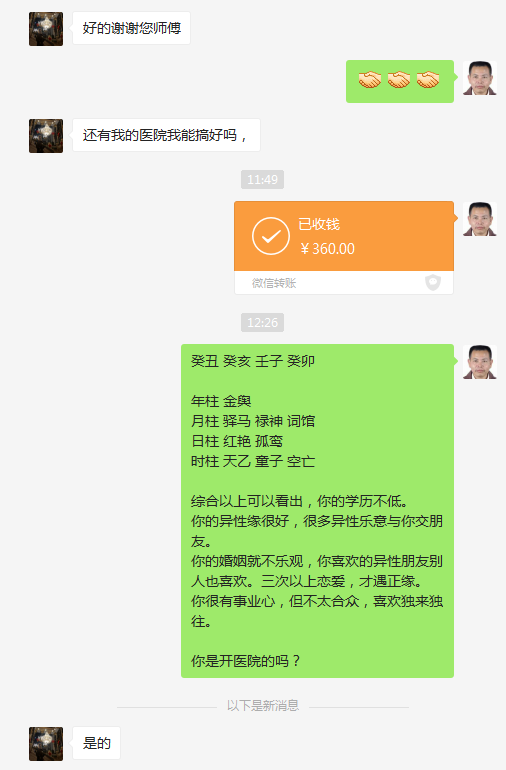
Task: Open avatar beside the 癸丑 癸亥 message
Action: coord(480,362)
